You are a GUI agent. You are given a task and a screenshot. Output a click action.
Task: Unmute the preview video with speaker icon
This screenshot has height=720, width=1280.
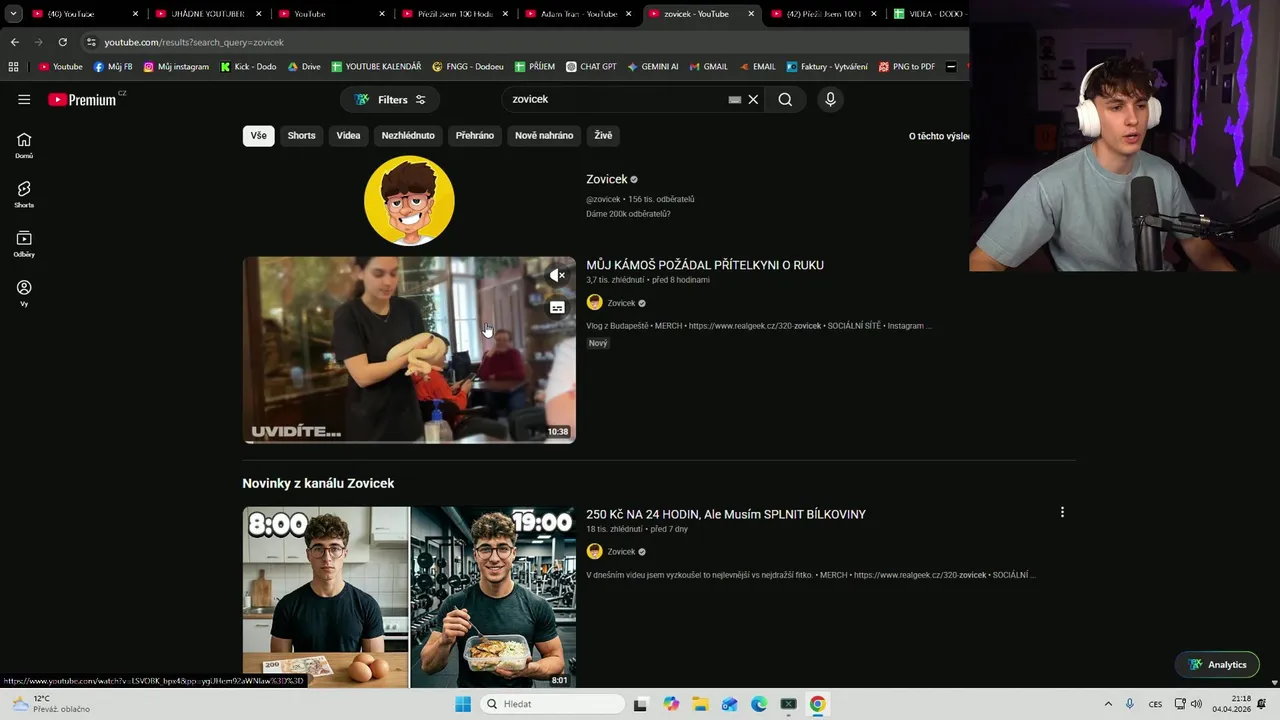[557, 275]
